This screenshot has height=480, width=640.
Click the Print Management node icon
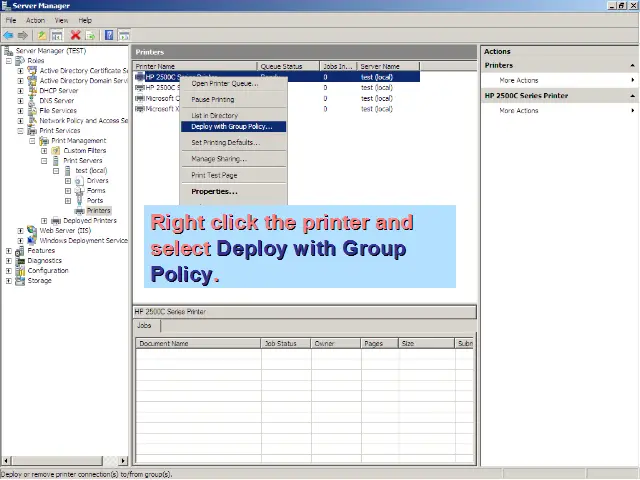44,141
